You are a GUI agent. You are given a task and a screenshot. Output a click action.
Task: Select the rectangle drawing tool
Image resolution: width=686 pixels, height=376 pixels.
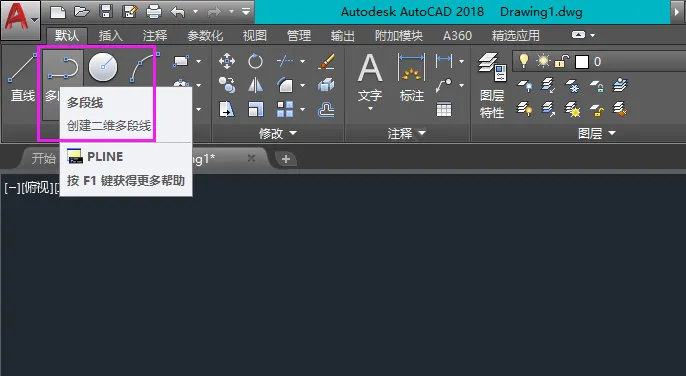[181, 61]
